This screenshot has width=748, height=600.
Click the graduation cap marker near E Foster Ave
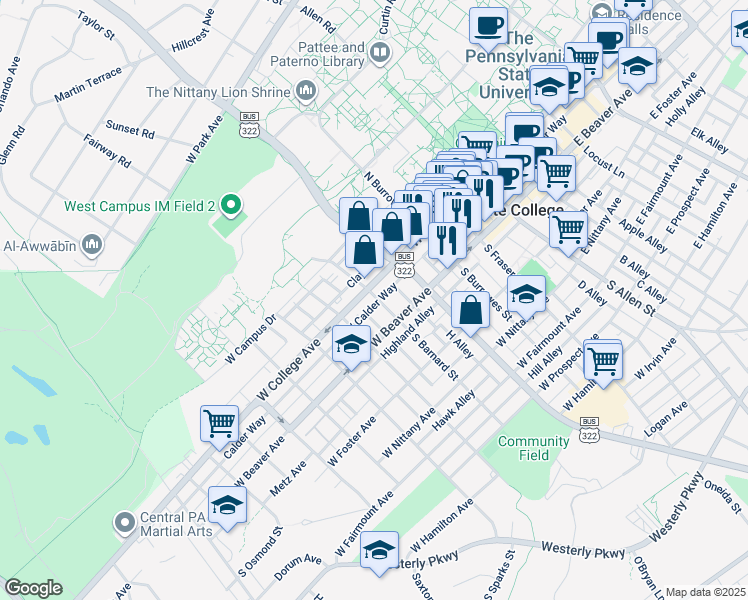tap(637, 66)
